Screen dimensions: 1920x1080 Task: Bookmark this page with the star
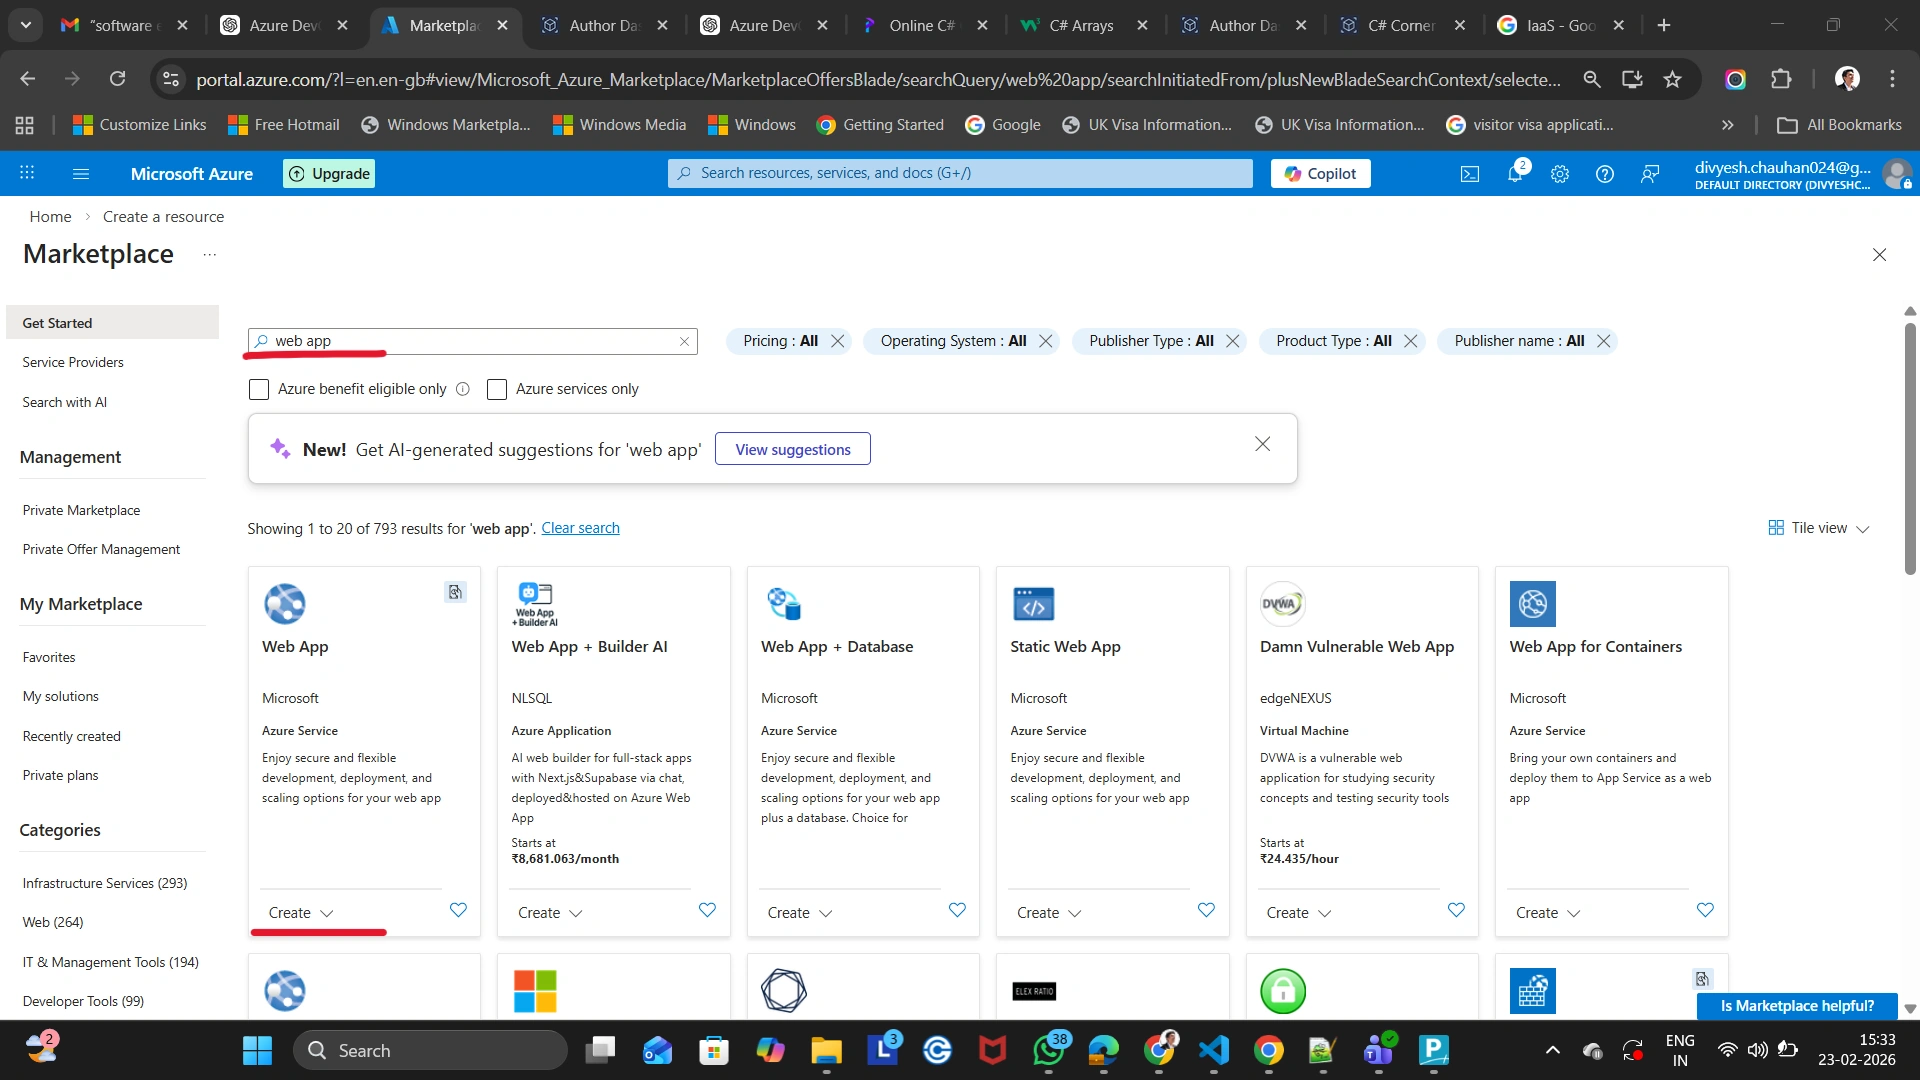pyautogui.click(x=1672, y=79)
